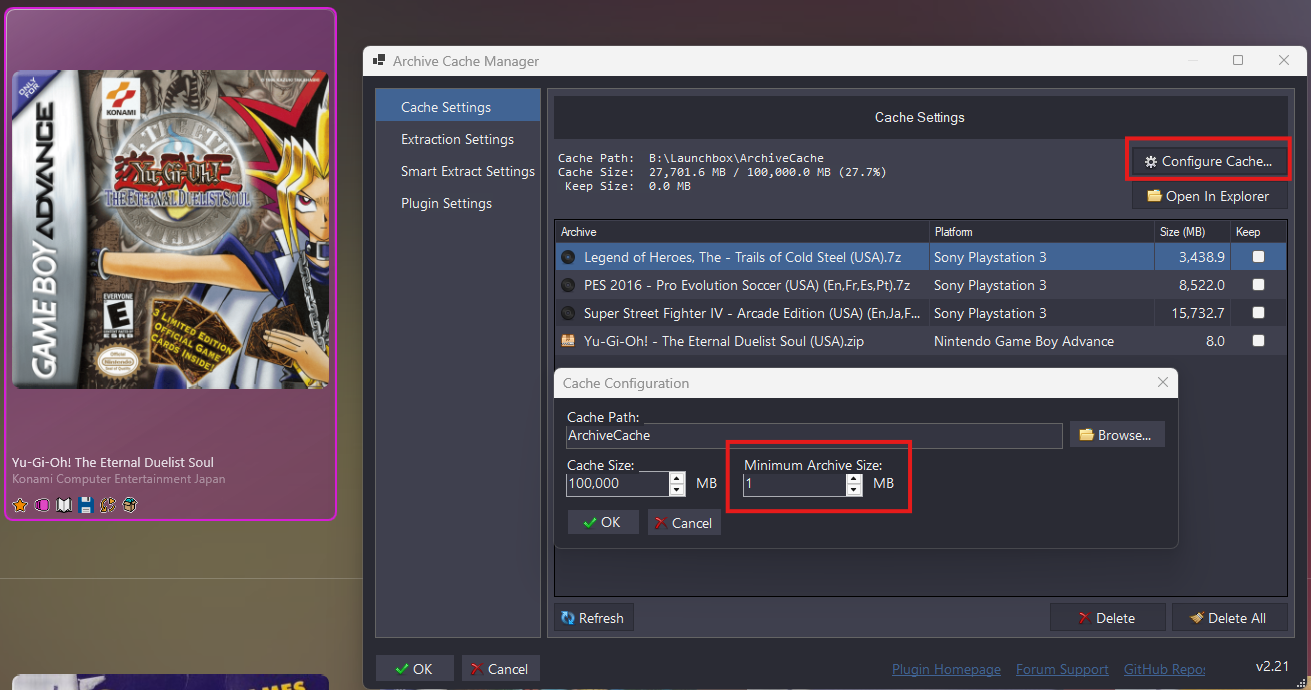Increase Minimum Archive Size with up arrow

[853, 478]
